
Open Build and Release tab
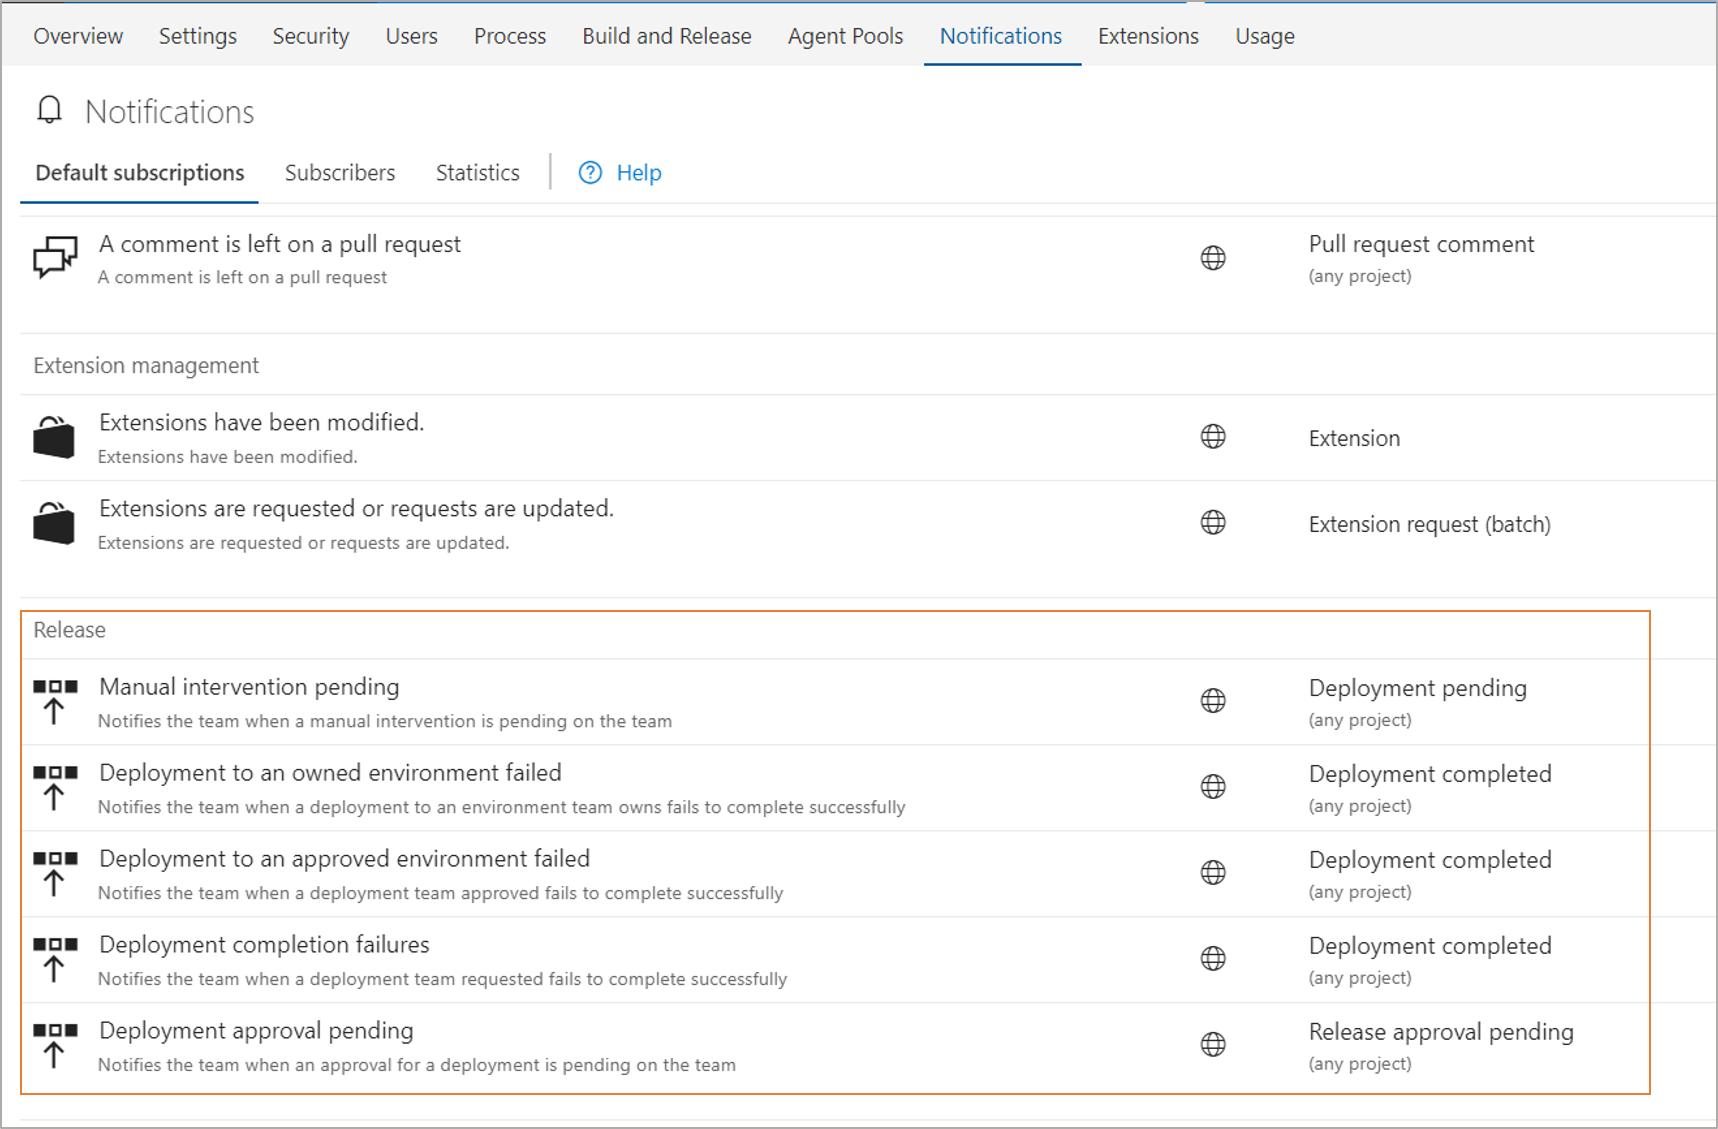point(667,36)
